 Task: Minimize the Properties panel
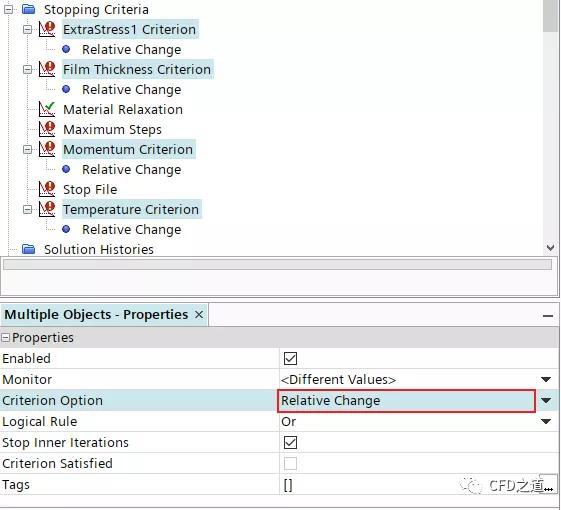pyautogui.click(x=547, y=316)
